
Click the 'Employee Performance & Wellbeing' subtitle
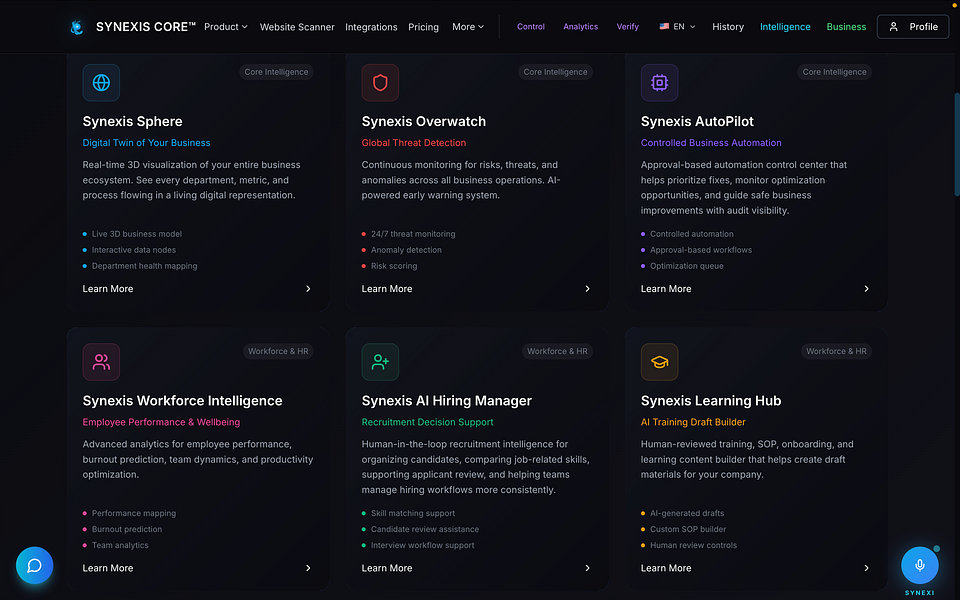[x=161, y=422]
